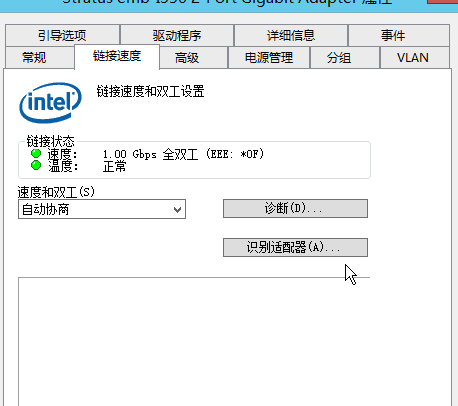Screen dimensions: 458x406
Task: Click the green temperature status indicator
Action: (x=36, y=165)
